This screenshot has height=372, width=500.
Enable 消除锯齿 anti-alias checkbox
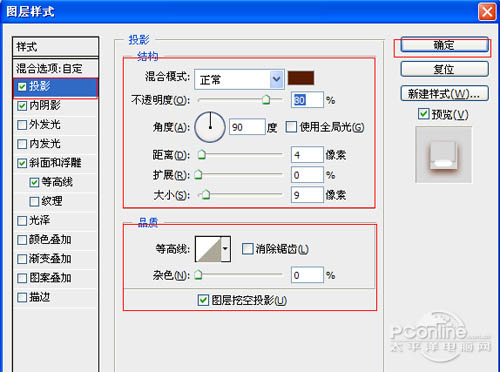[x=247, y=249]
